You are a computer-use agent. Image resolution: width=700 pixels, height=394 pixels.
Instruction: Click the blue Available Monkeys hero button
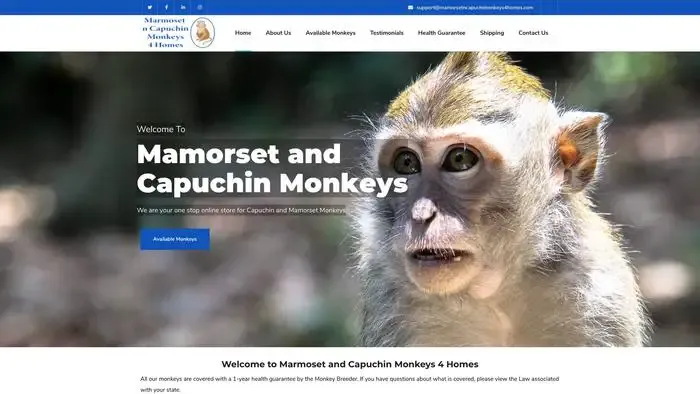click(175, 239)
